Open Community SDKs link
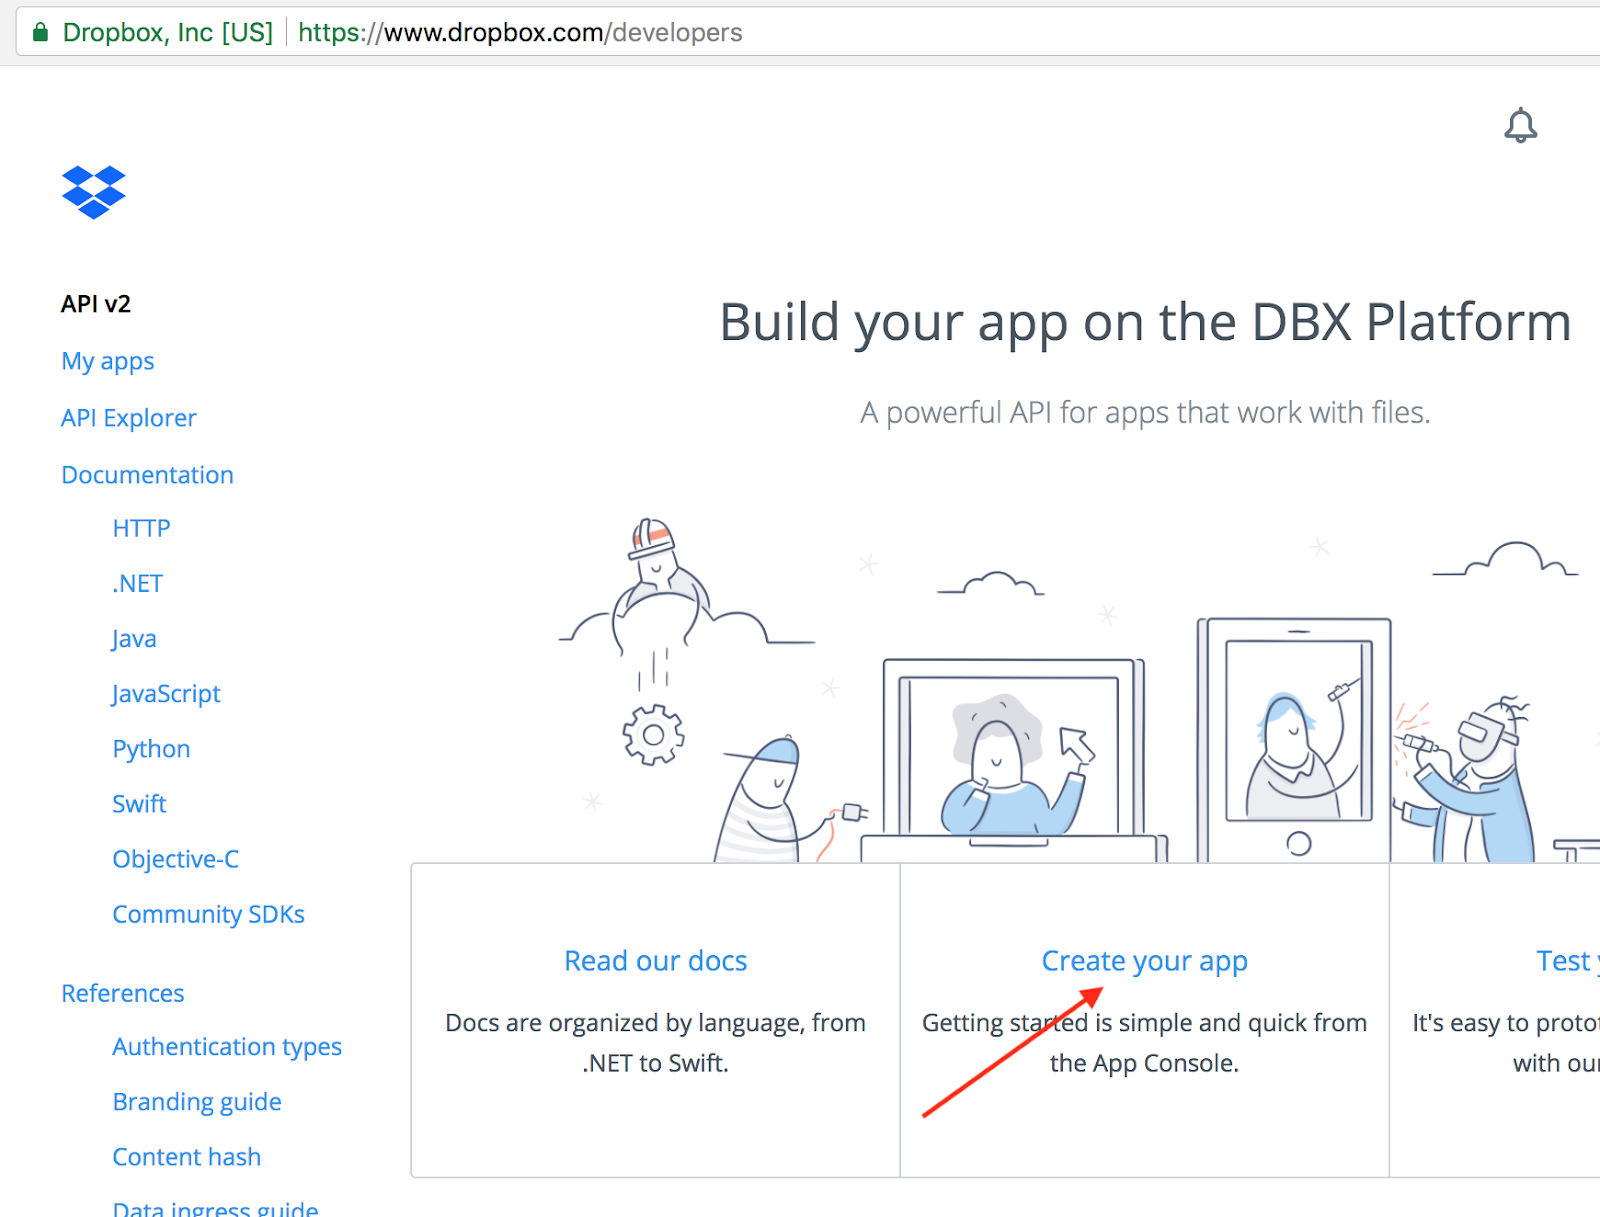Image resolution: width=1600 pixels, height=1217 pixels. tap(208, 914)
